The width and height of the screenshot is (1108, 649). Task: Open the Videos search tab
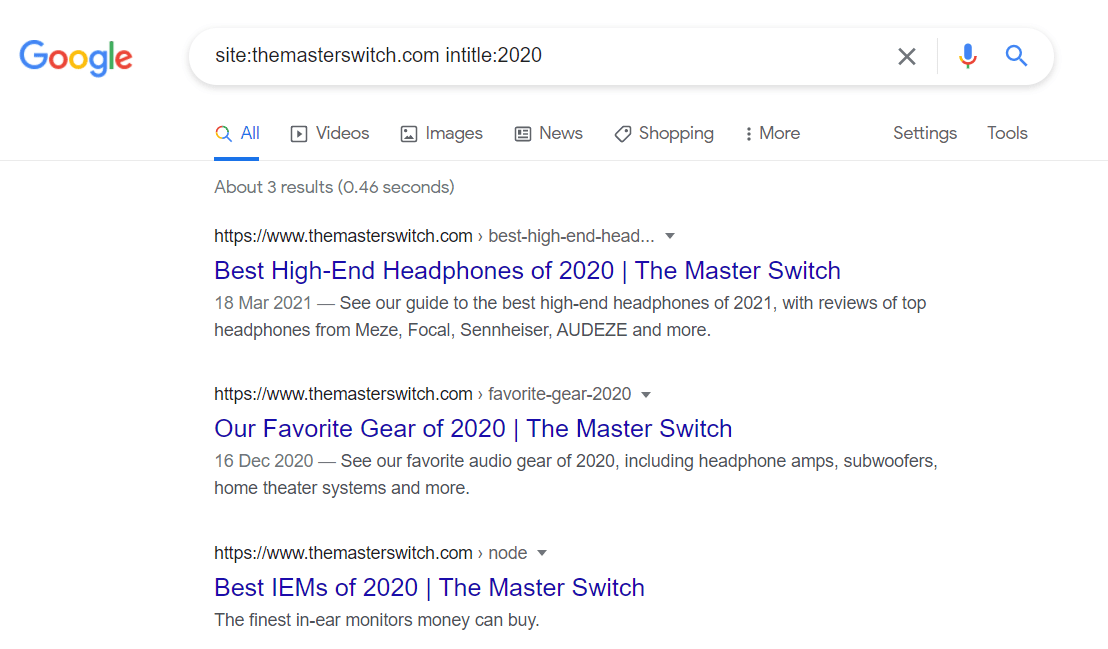(330, 133)
